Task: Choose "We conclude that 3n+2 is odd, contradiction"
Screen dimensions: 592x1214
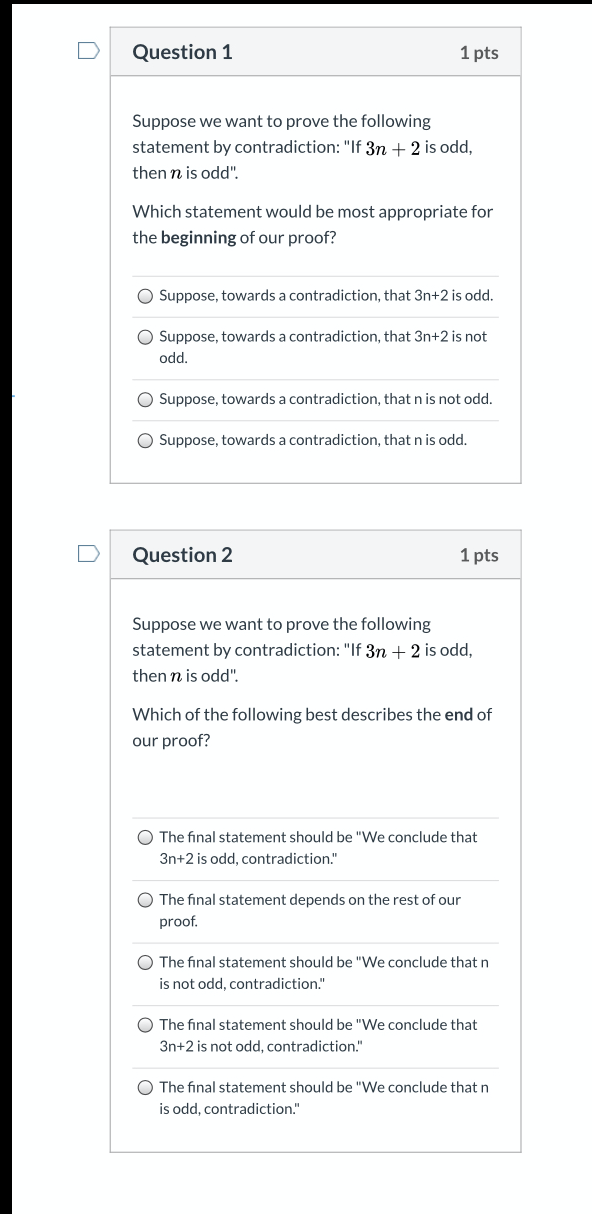Action: coord(146,838)
